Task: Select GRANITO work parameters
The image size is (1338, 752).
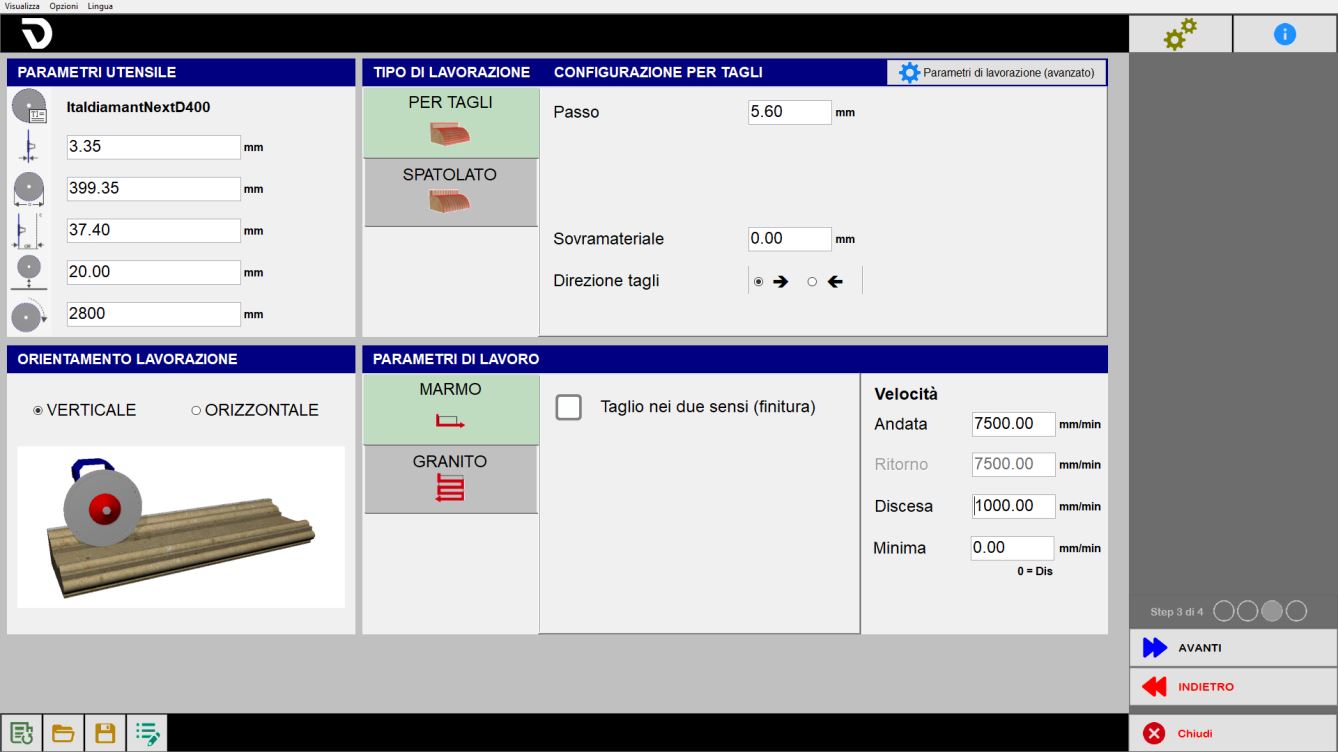Action: pos(451,479)
